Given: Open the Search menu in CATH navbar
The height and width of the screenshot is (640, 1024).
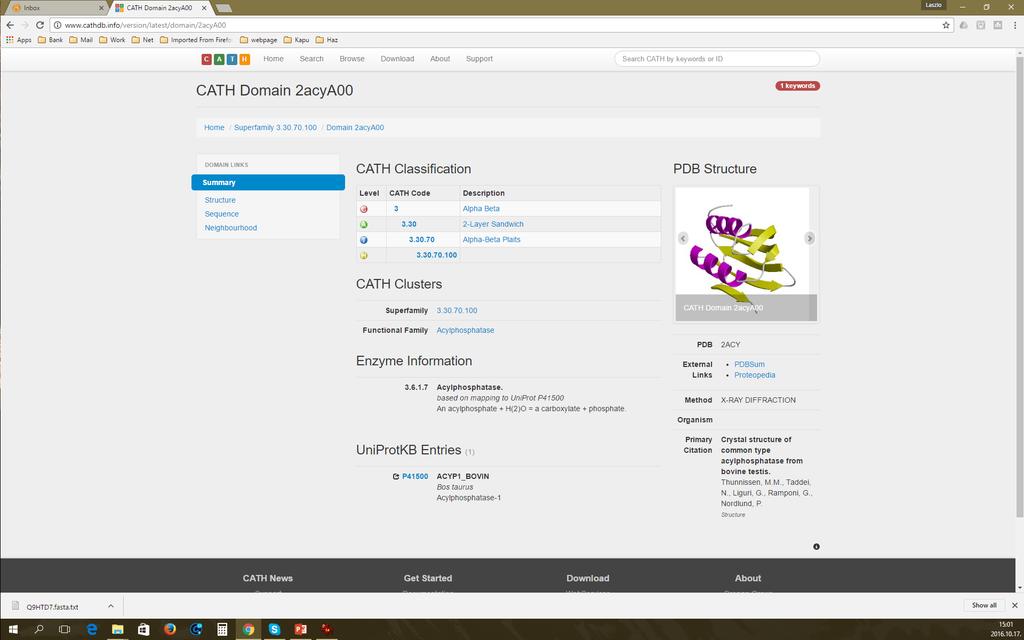Looking at the screenshot, I should [312, 59].
